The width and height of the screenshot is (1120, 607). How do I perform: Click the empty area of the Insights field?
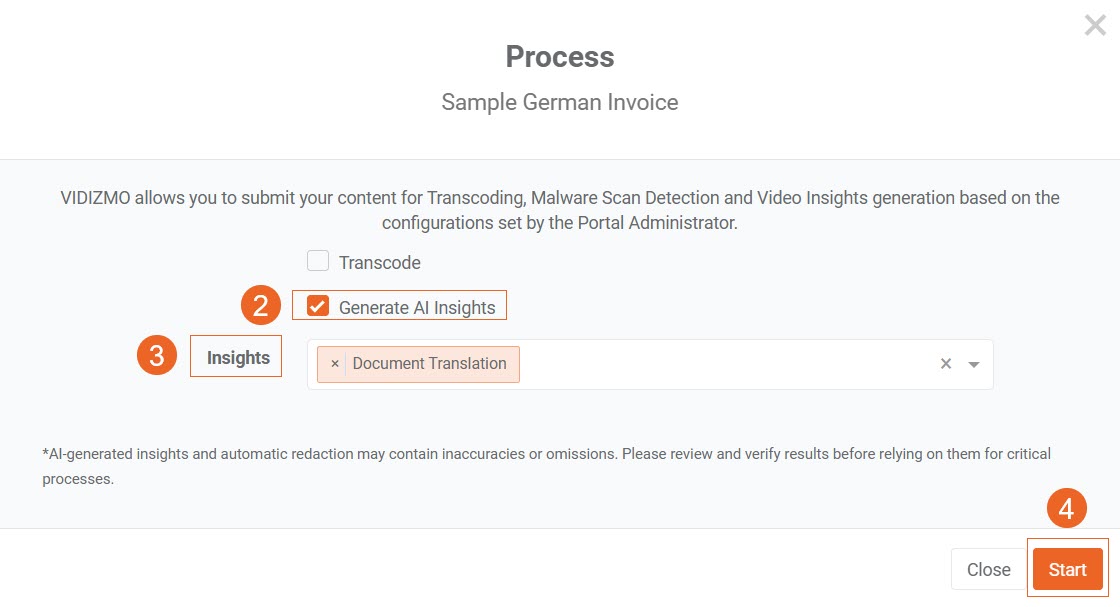click(720, 364)
